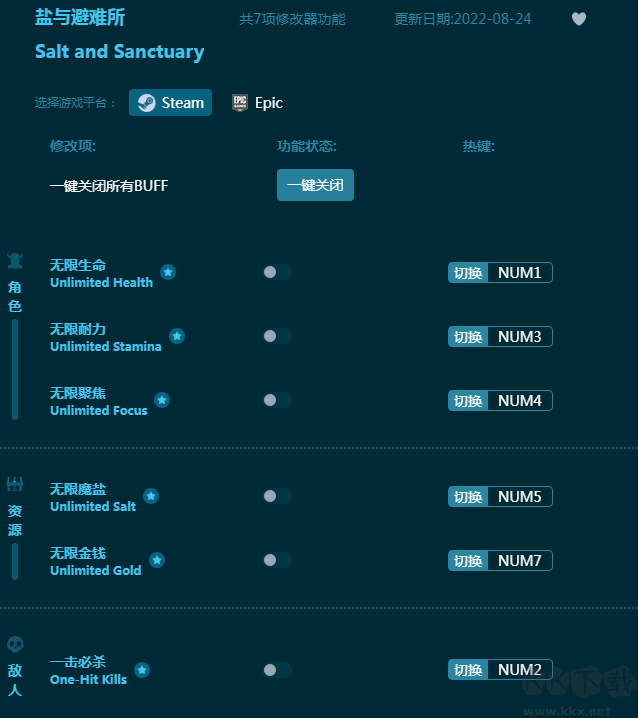Screen dimensions: 638x718
Task: Toggle Unlimited Salt on
Action: [x=277, y=496]
